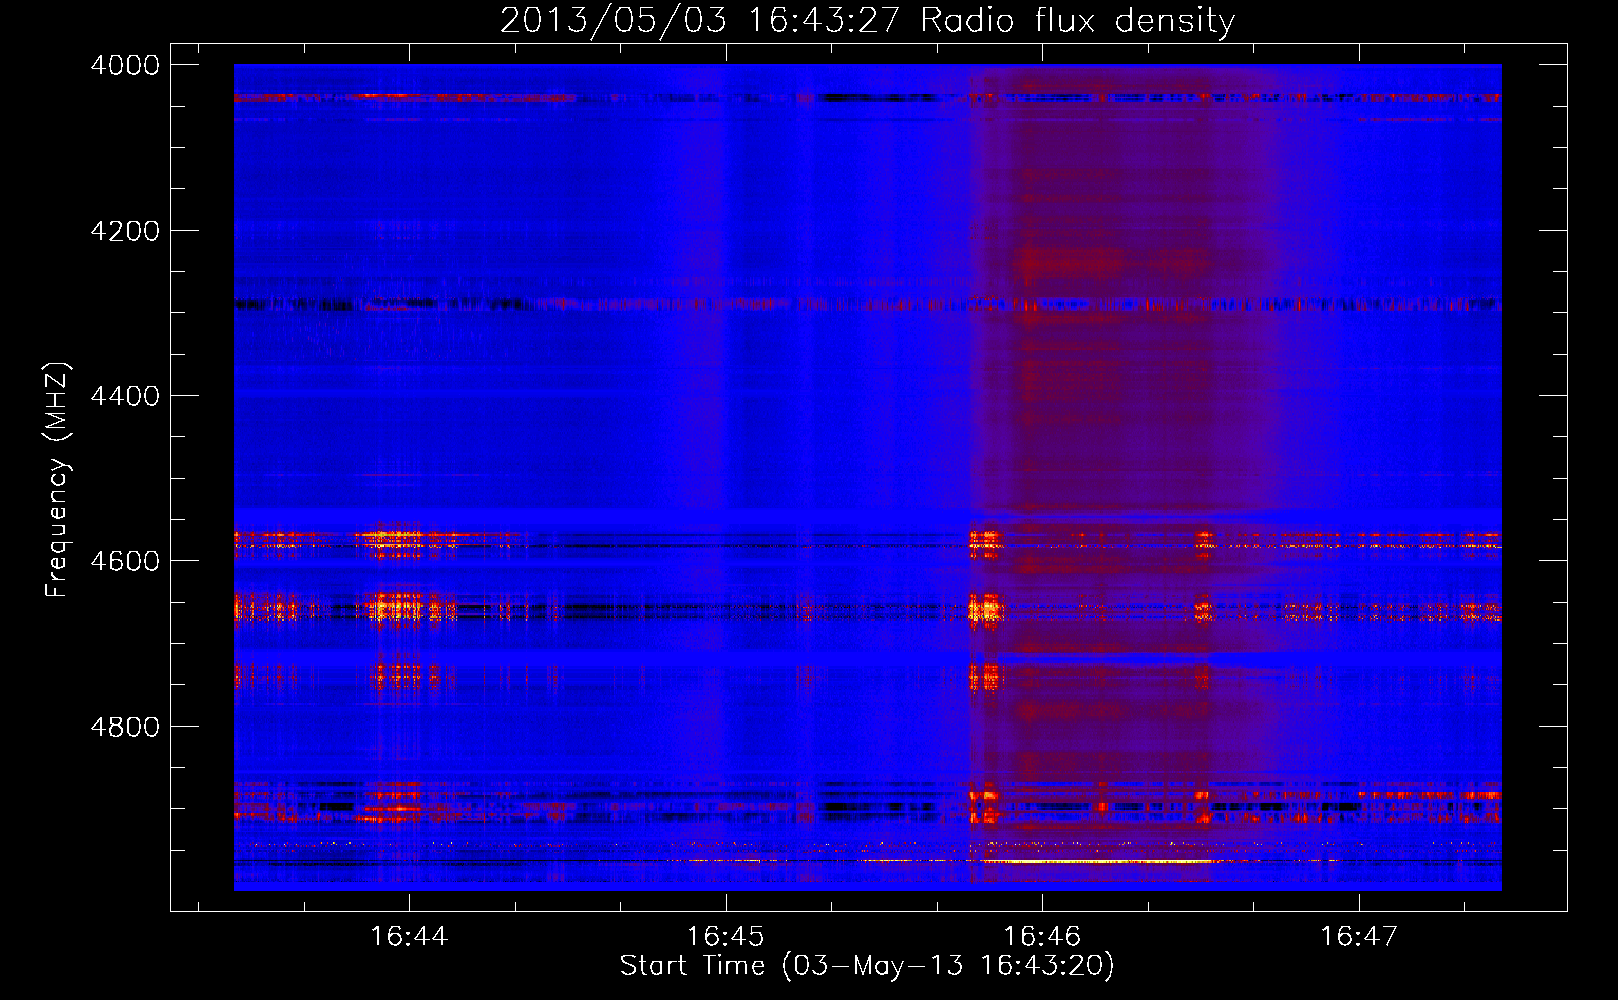
Task: Click the "Start Time (03-May-13 16:43:20)" label
Action: tap(867, 966)
